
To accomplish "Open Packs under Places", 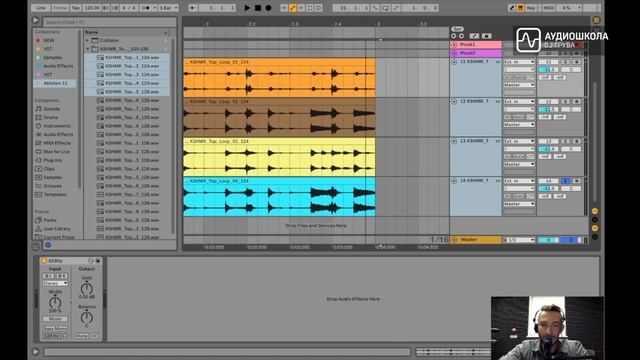I will pos(50,220).
